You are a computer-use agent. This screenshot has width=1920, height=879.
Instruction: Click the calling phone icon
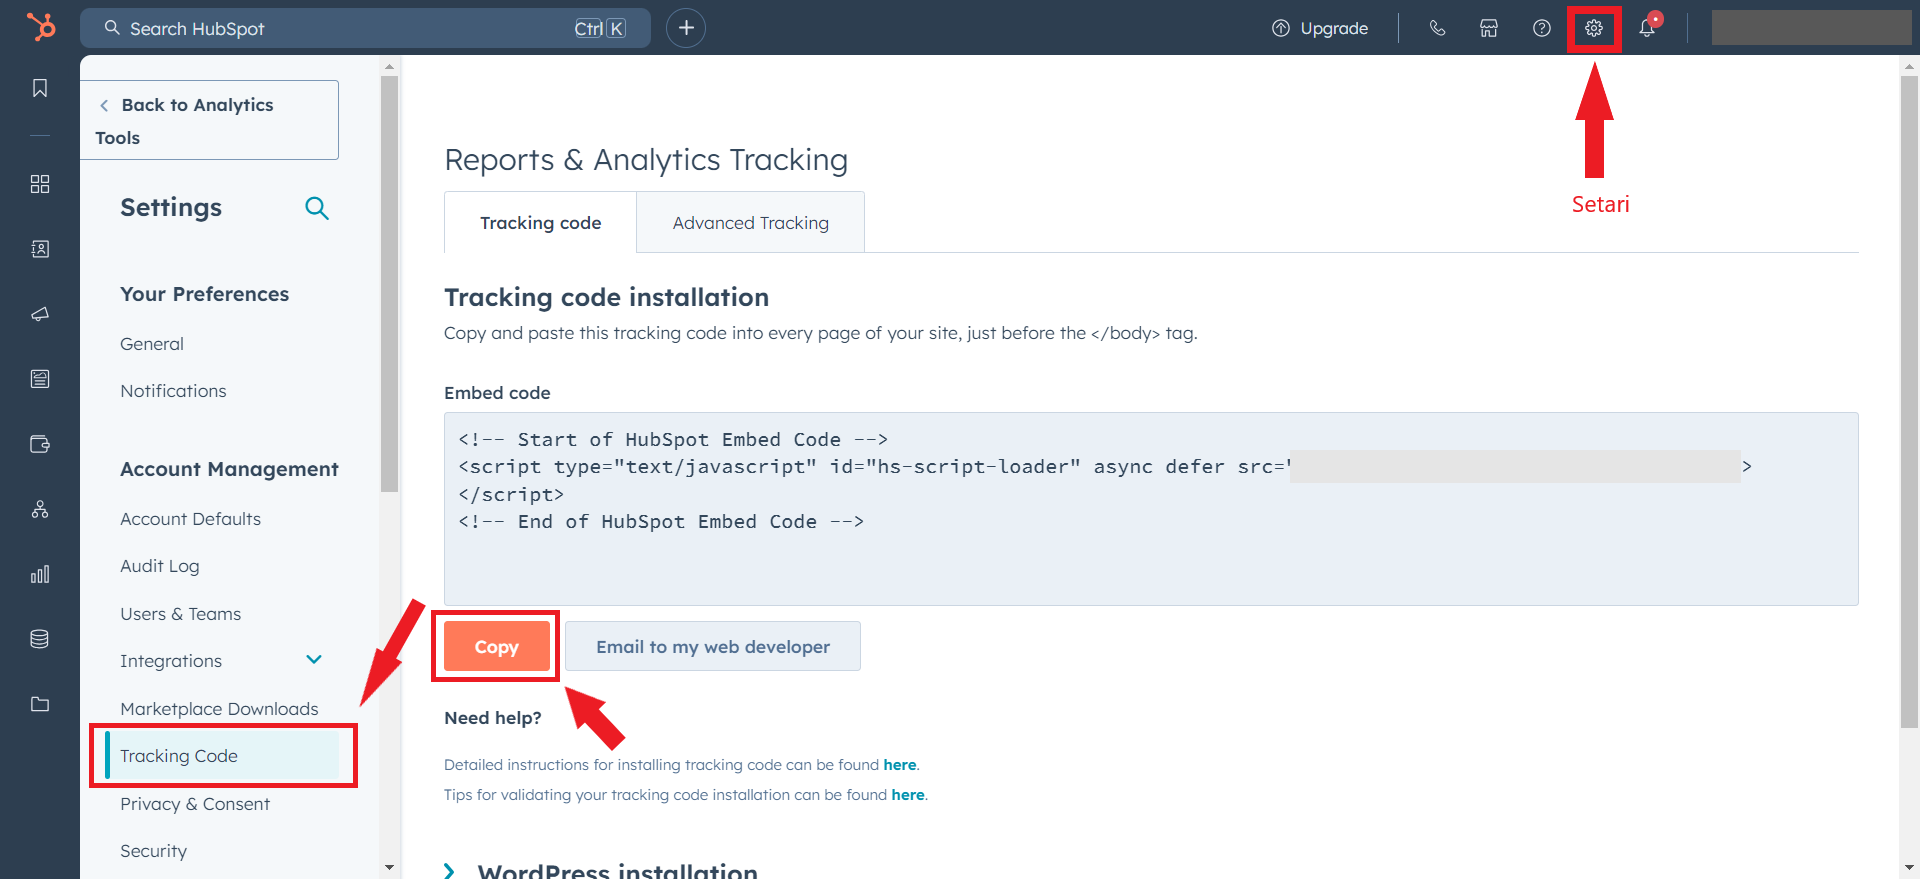coord(1437,29)
